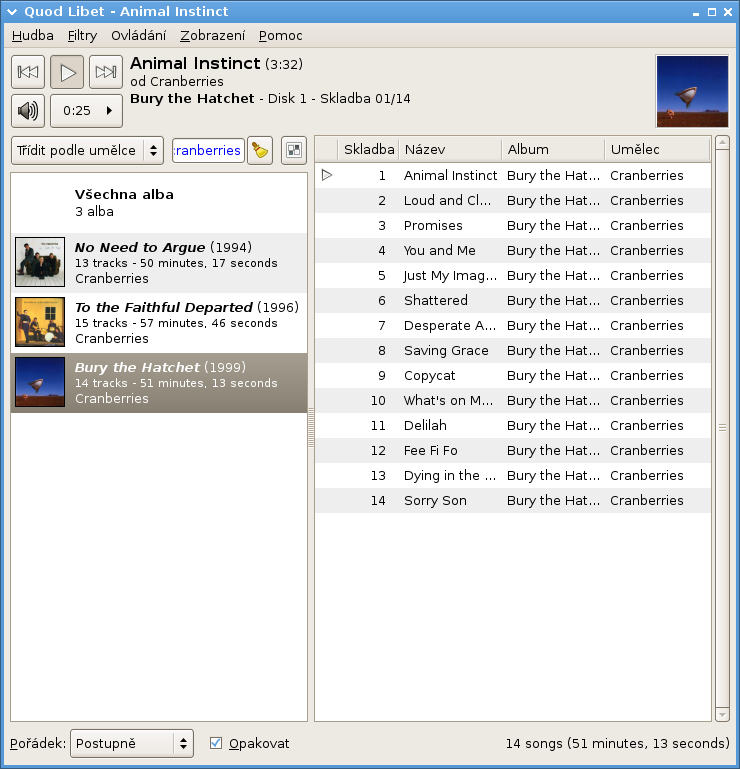
Task: Sort by the Skladba column header
Action: [368, 150]
